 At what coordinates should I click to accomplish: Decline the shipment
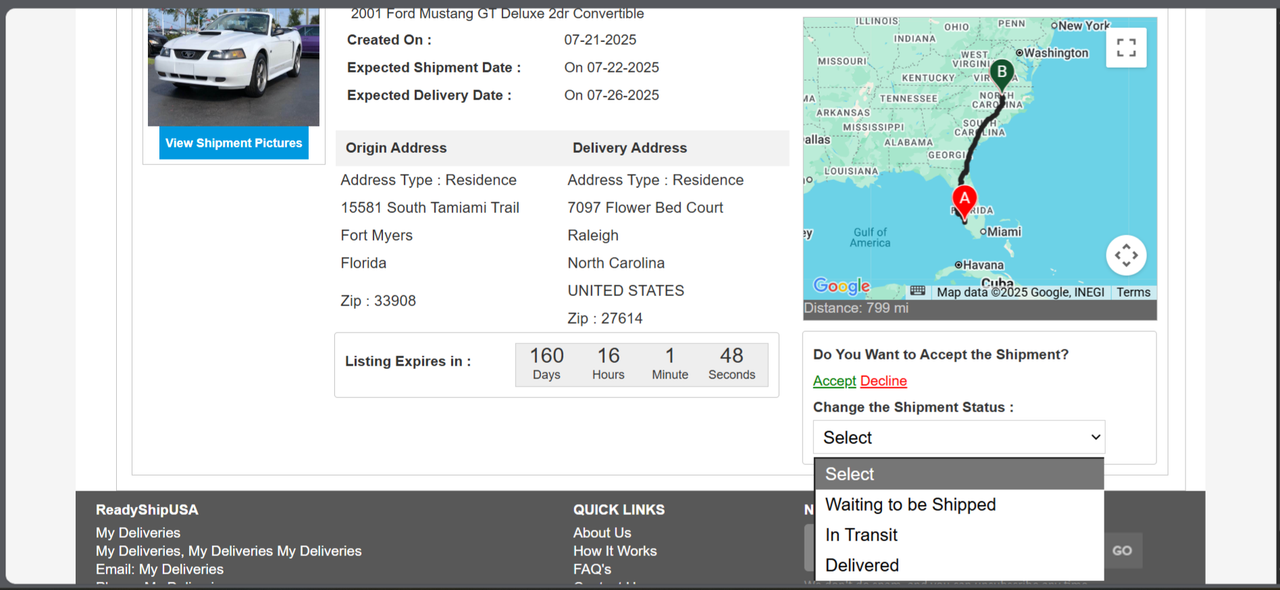(884, 381)
